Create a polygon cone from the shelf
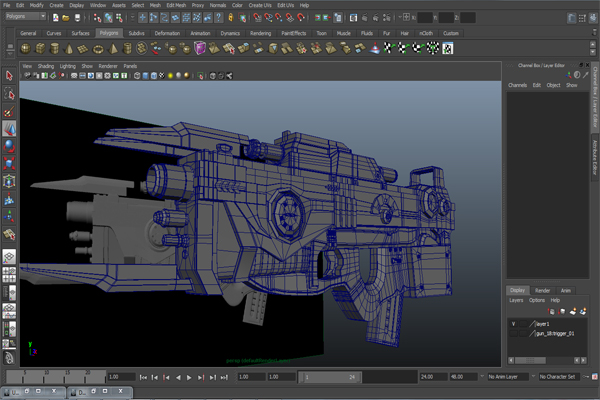This screenshot has width=600, height=400. pyautogui.click(x=69, y=49)
